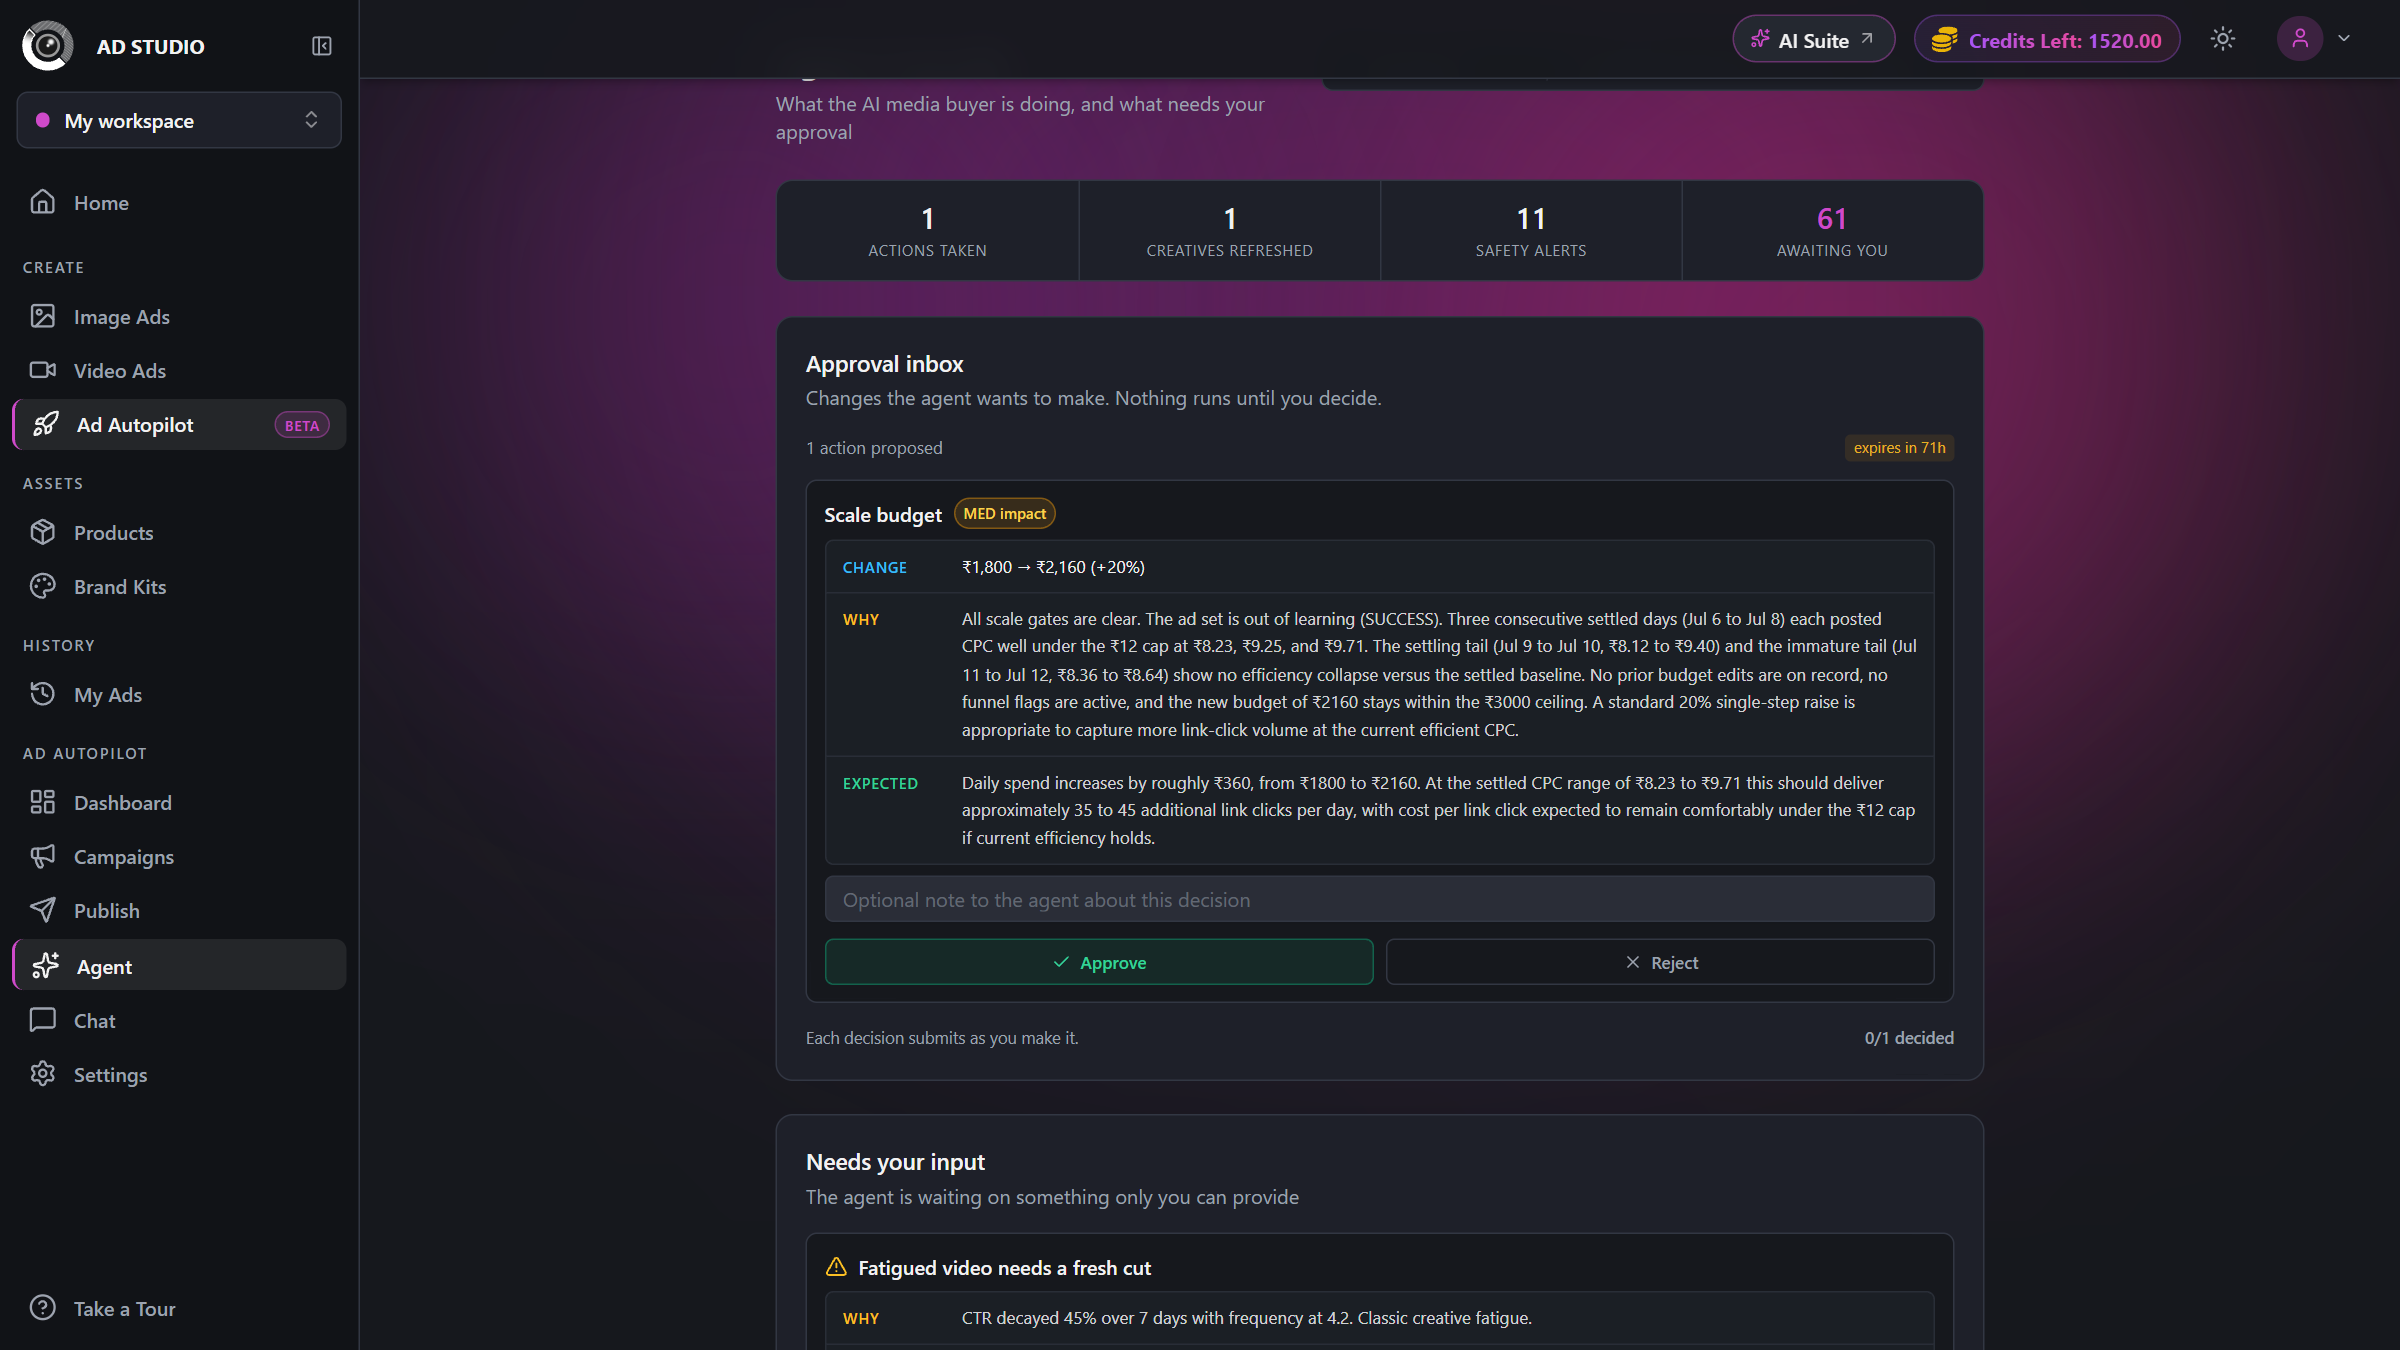Image resolution: width=2400 pixels, height=1350 pixels.
Task: Click the WHY label in Scale budget
Action: (x=861, y=619)
